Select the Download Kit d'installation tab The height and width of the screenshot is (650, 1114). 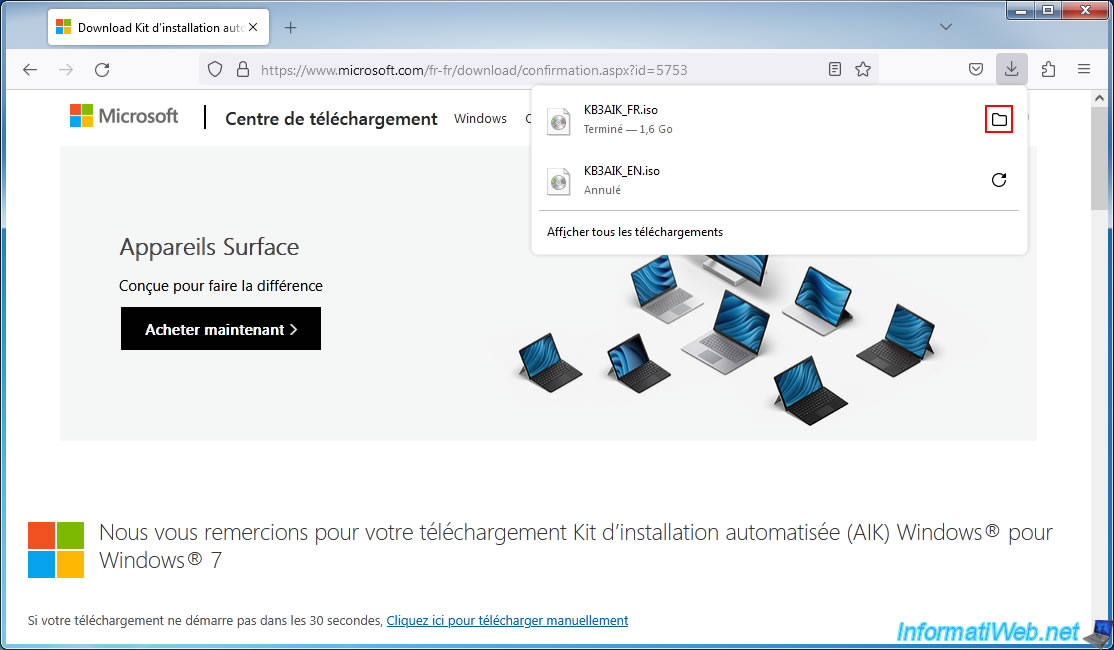coord(155,27)
